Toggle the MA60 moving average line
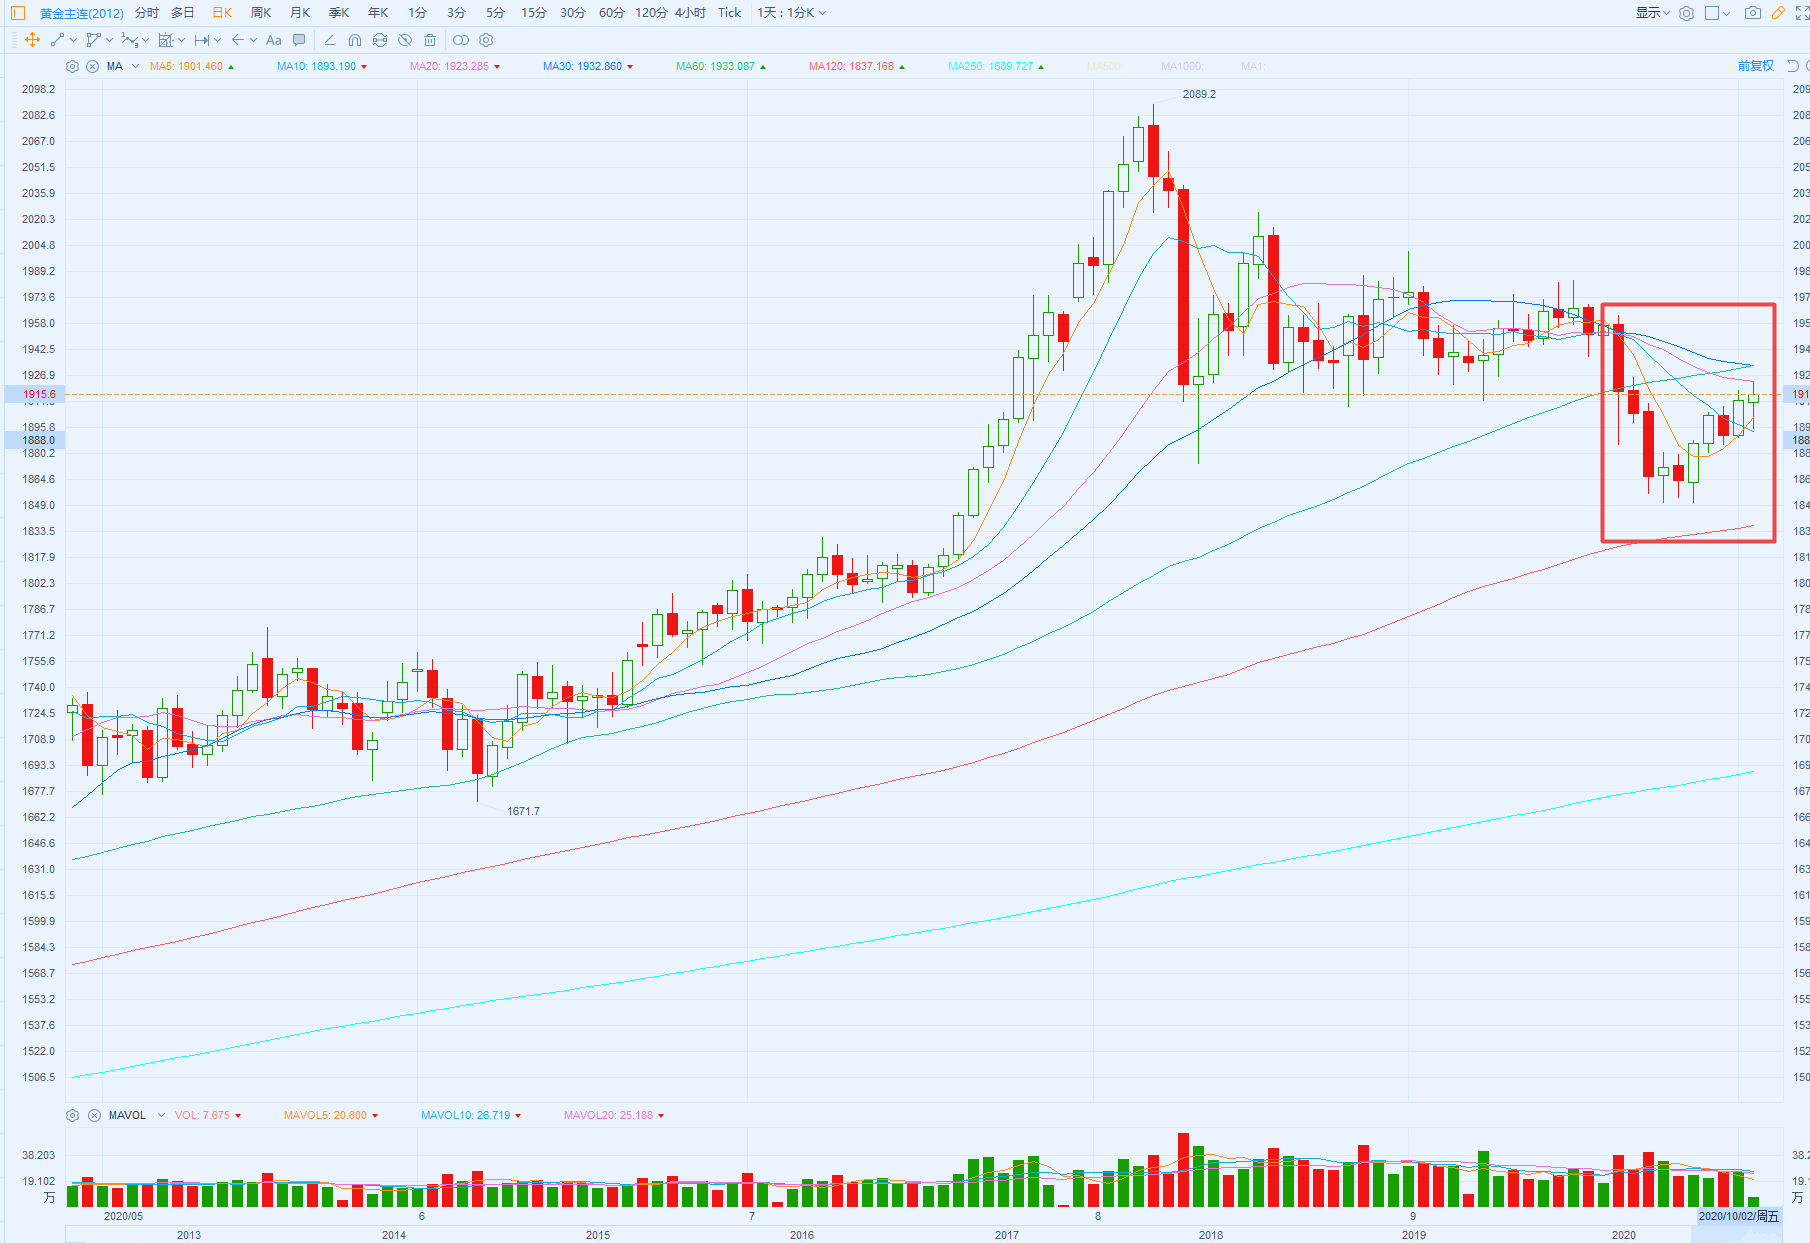Screen dimensions: 1810x1243 click(x=721, y=66)
